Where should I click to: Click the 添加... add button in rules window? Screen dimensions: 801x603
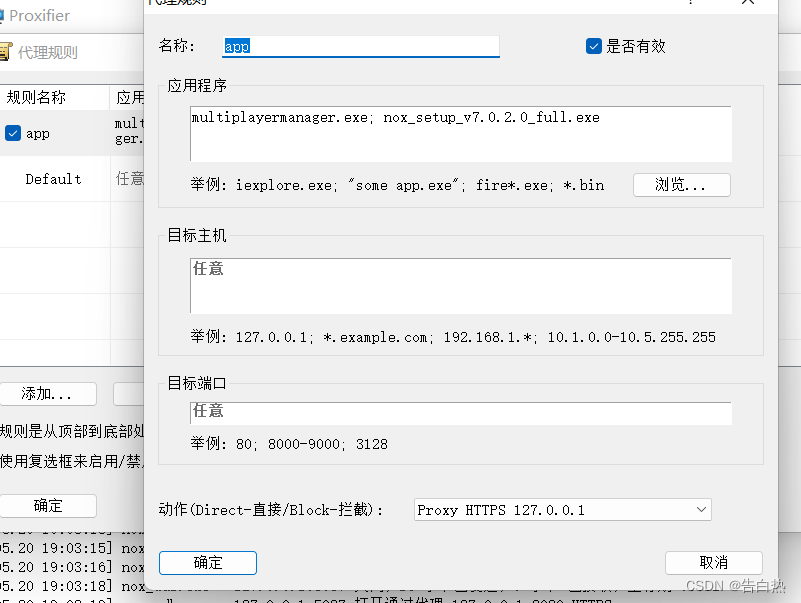pos(47,394)
